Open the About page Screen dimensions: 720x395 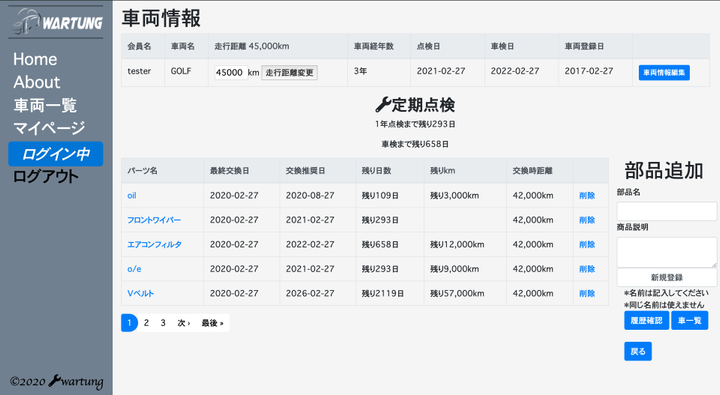(x=37, y=82)
